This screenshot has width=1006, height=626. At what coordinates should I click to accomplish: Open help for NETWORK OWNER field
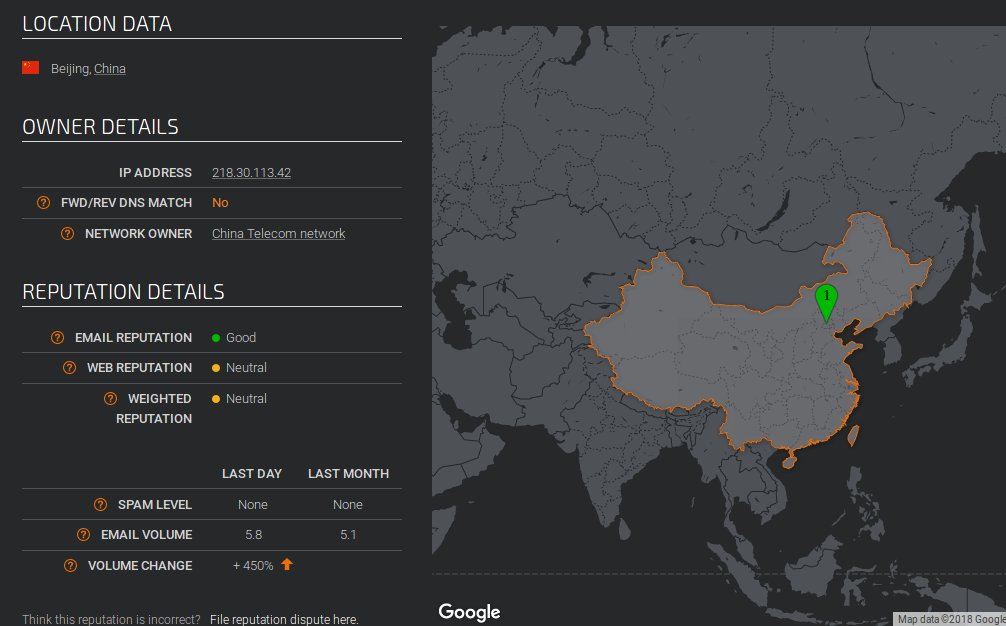click(x=67, y=233)
